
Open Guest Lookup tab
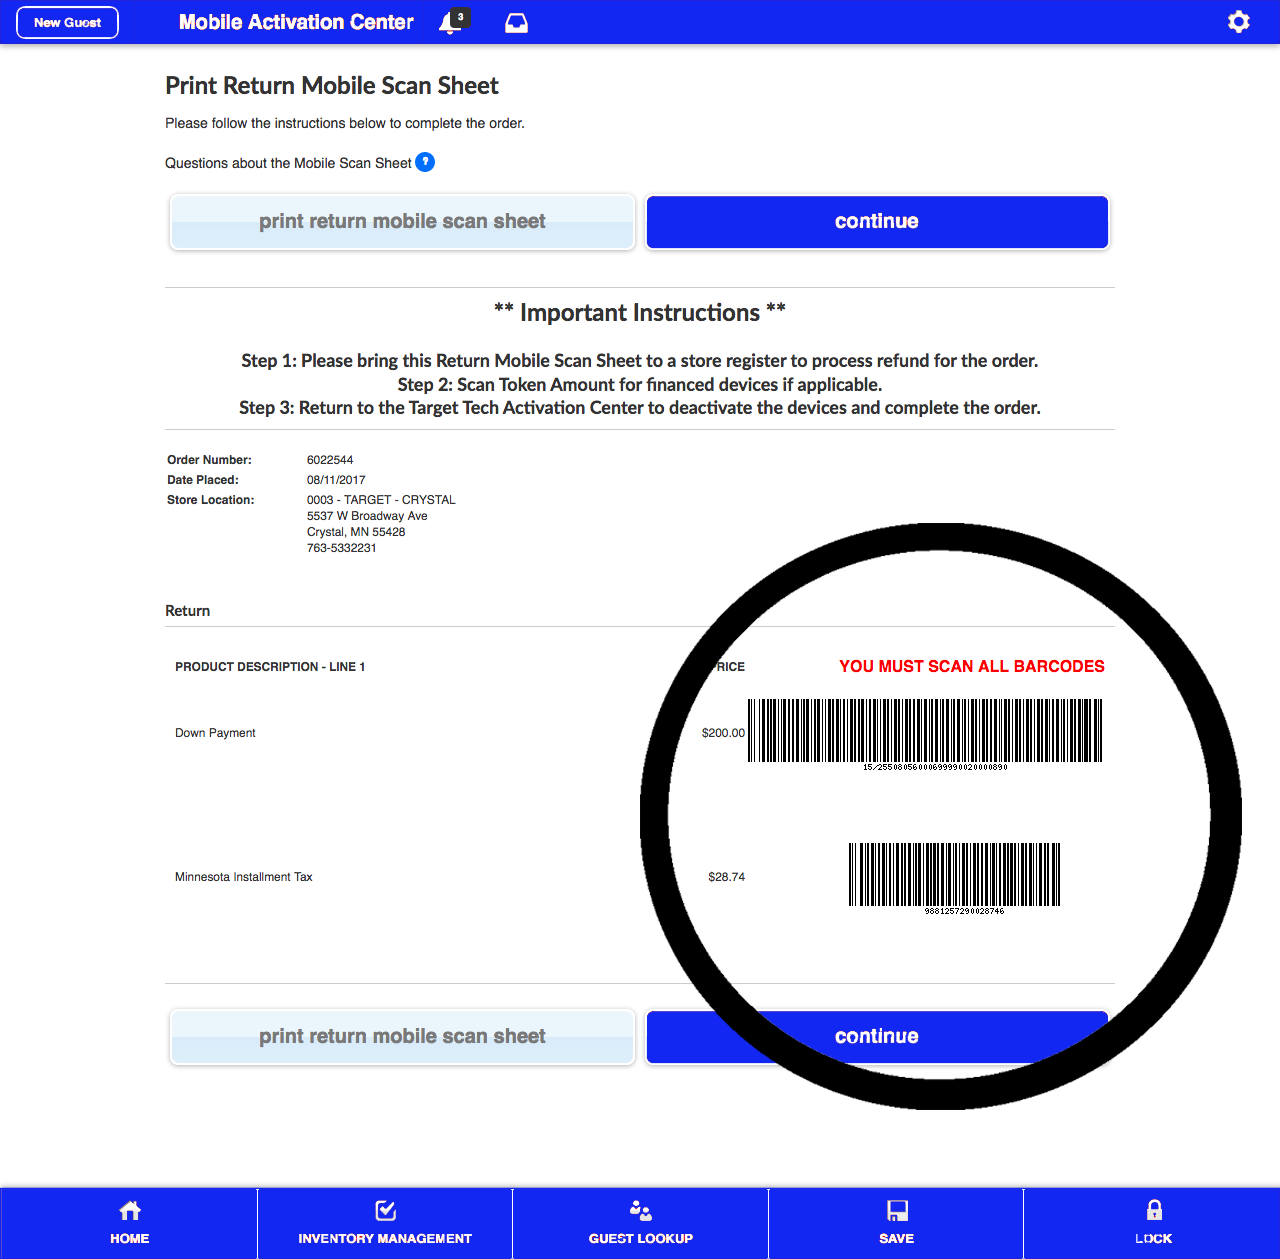(641, 1223)
